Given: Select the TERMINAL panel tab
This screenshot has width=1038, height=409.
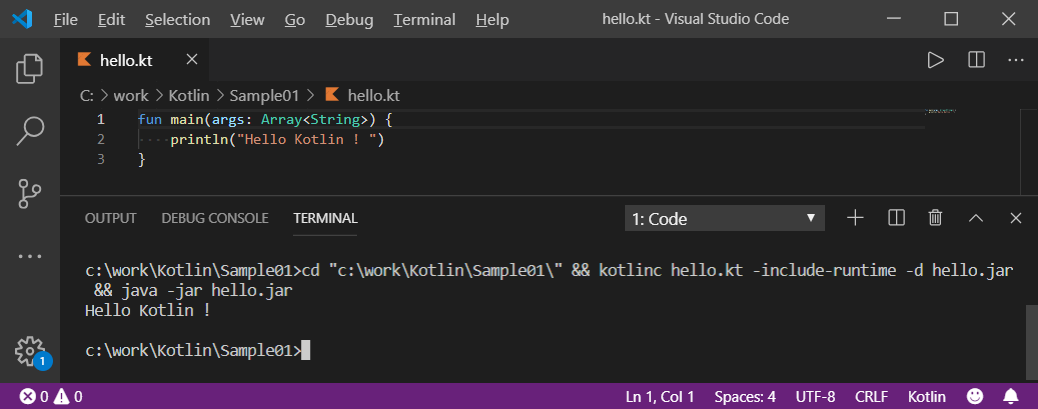Looking at the screenshot, I should (x=326, y=218).
